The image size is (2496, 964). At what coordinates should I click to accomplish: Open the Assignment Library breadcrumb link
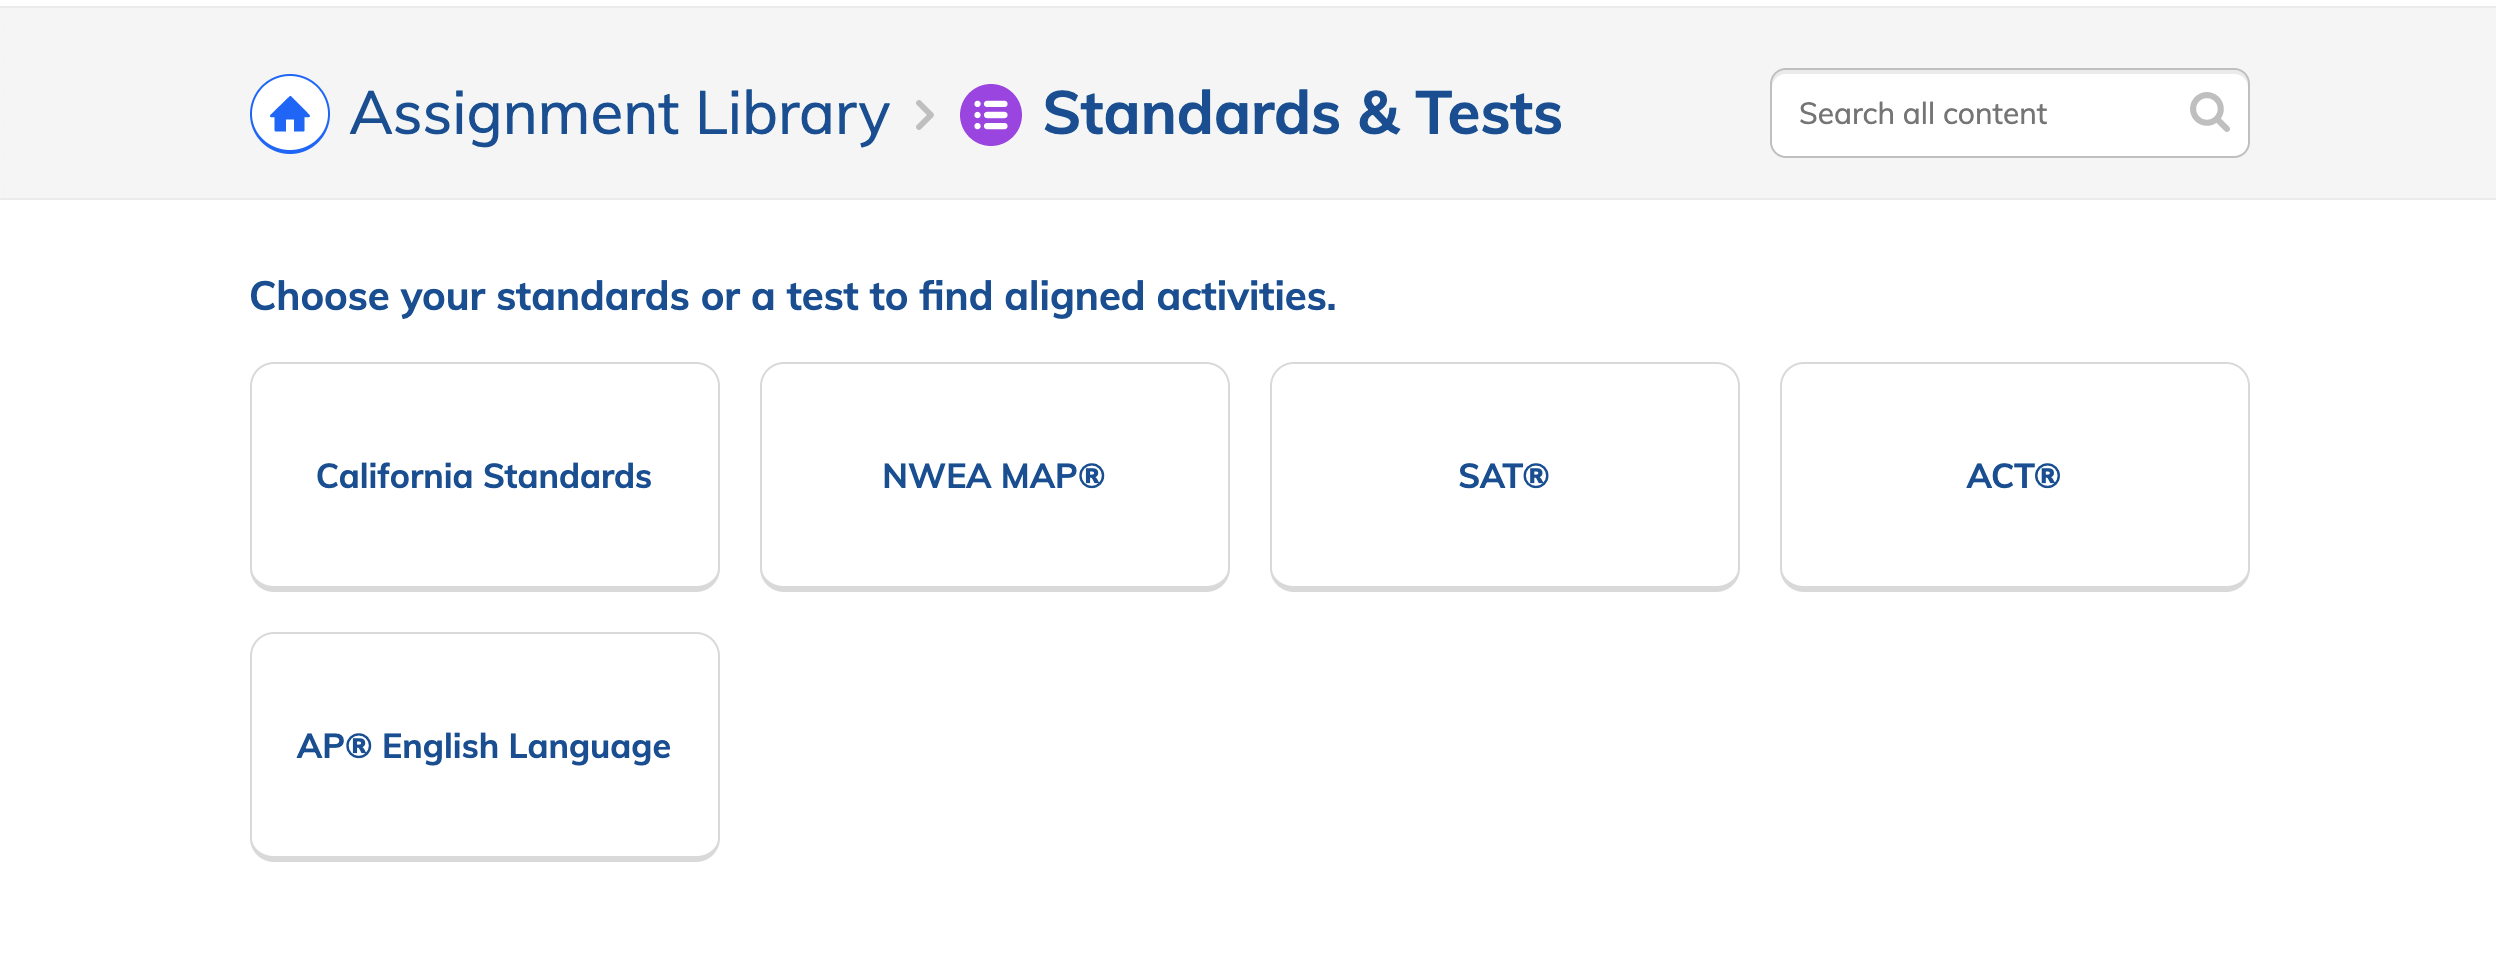pyautogui.click(x=620, y=114)
